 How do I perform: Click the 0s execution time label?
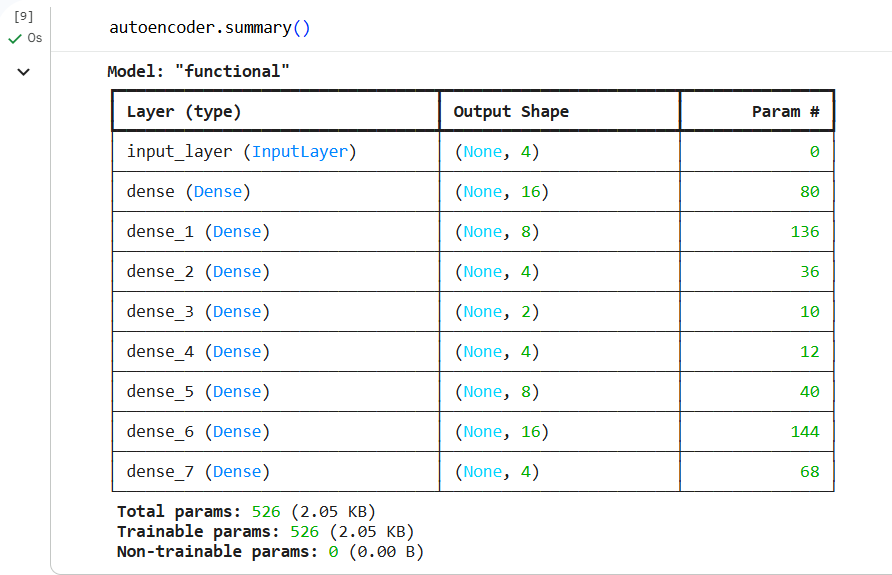(x=35, y=38)
